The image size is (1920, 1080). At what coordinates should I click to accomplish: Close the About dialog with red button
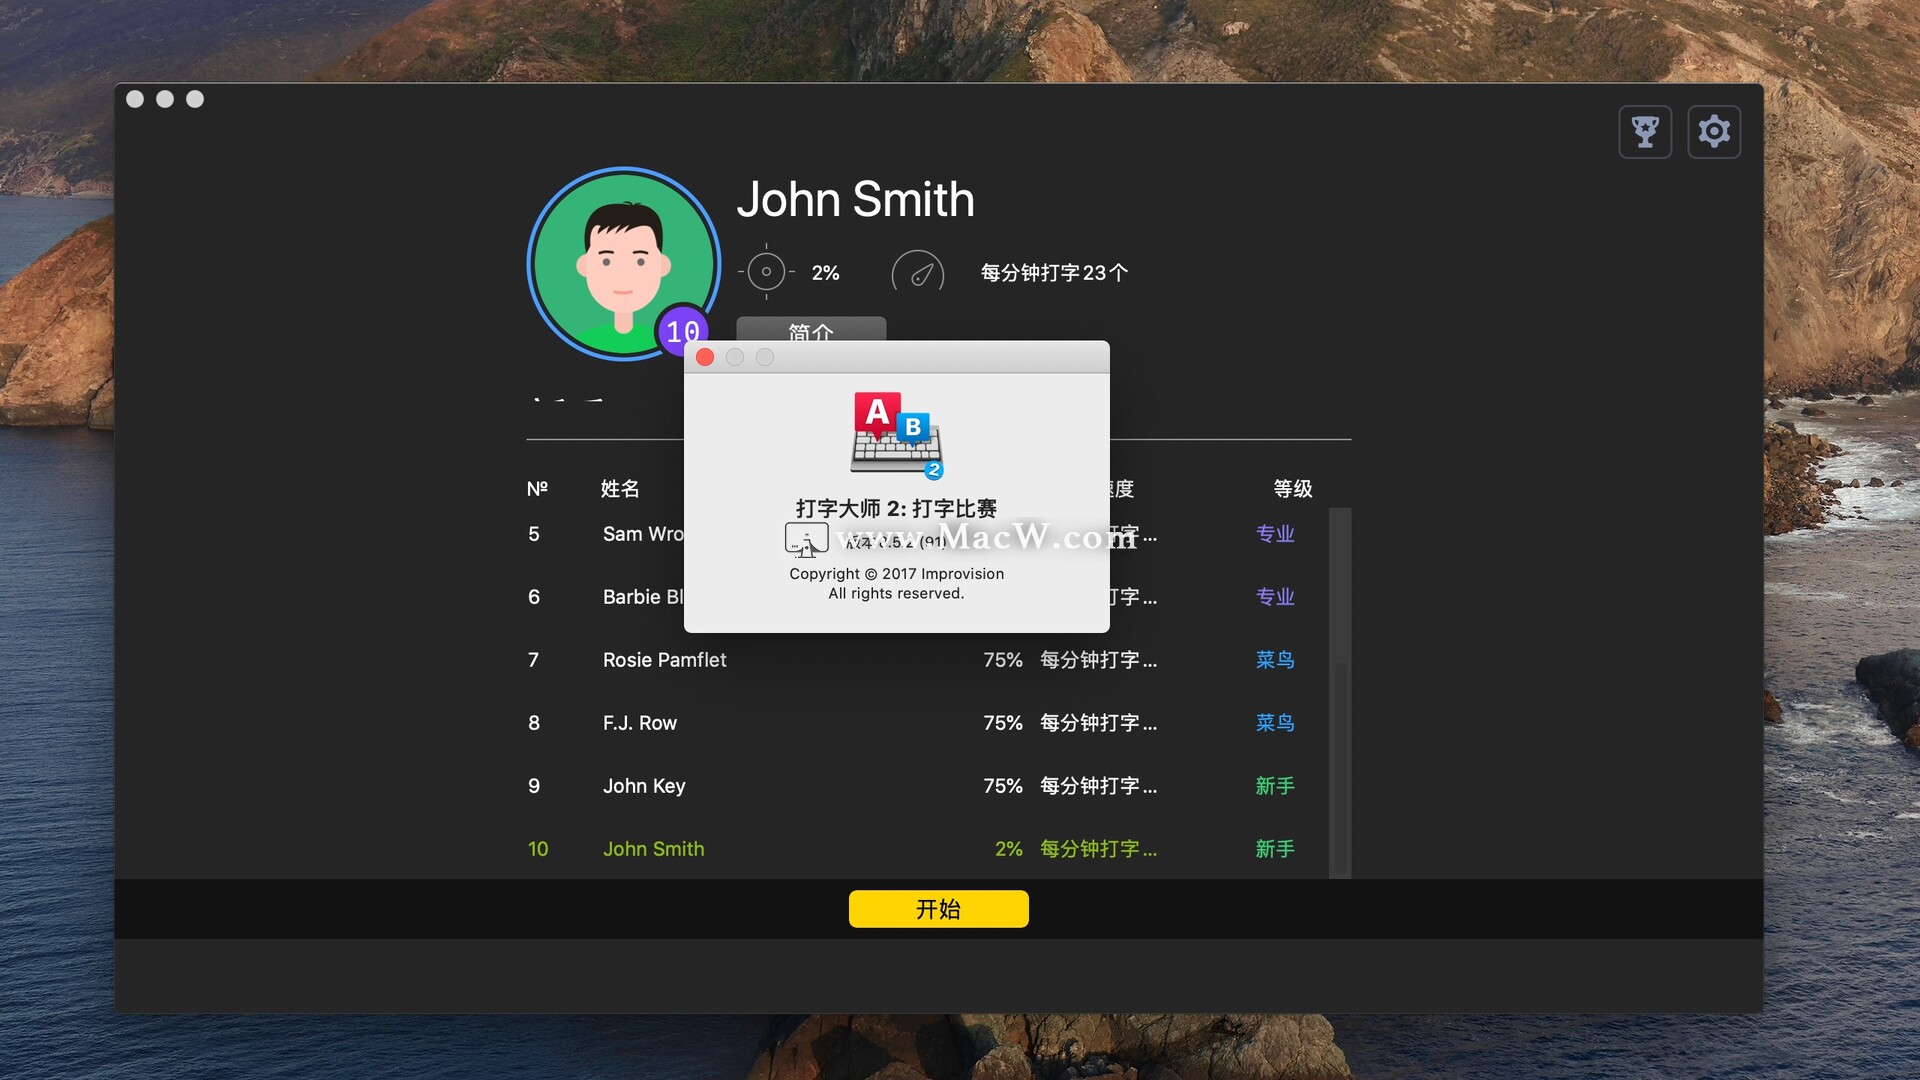click(705, 358)
